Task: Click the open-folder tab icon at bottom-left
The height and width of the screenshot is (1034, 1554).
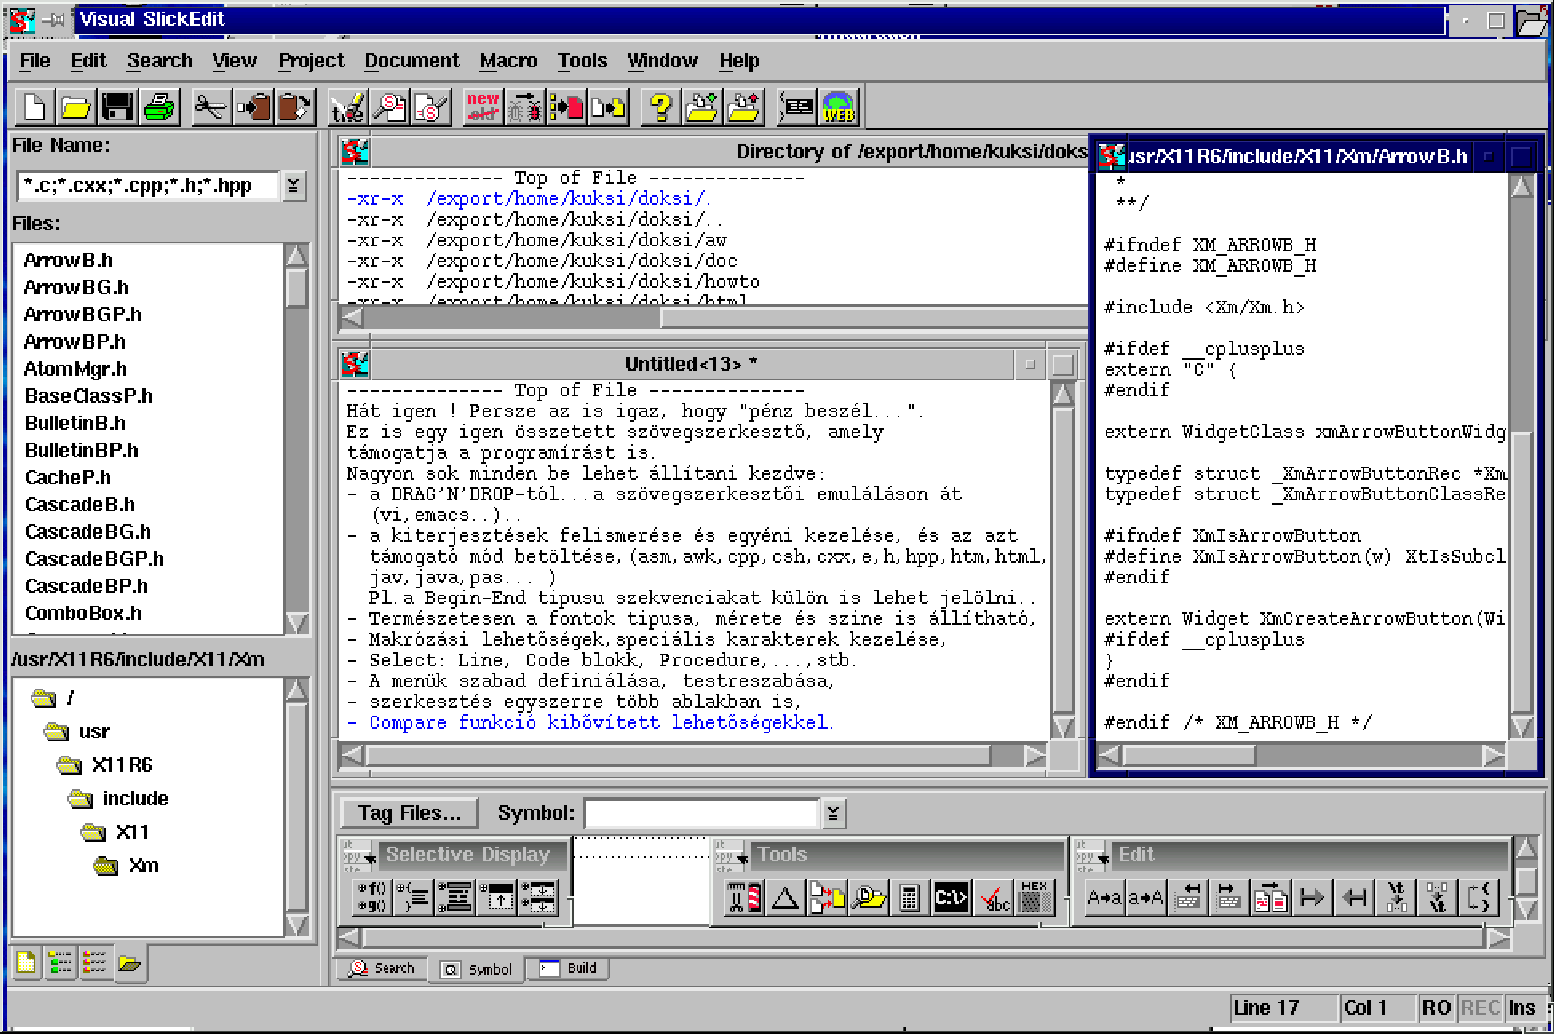Action: pos(130,962)
